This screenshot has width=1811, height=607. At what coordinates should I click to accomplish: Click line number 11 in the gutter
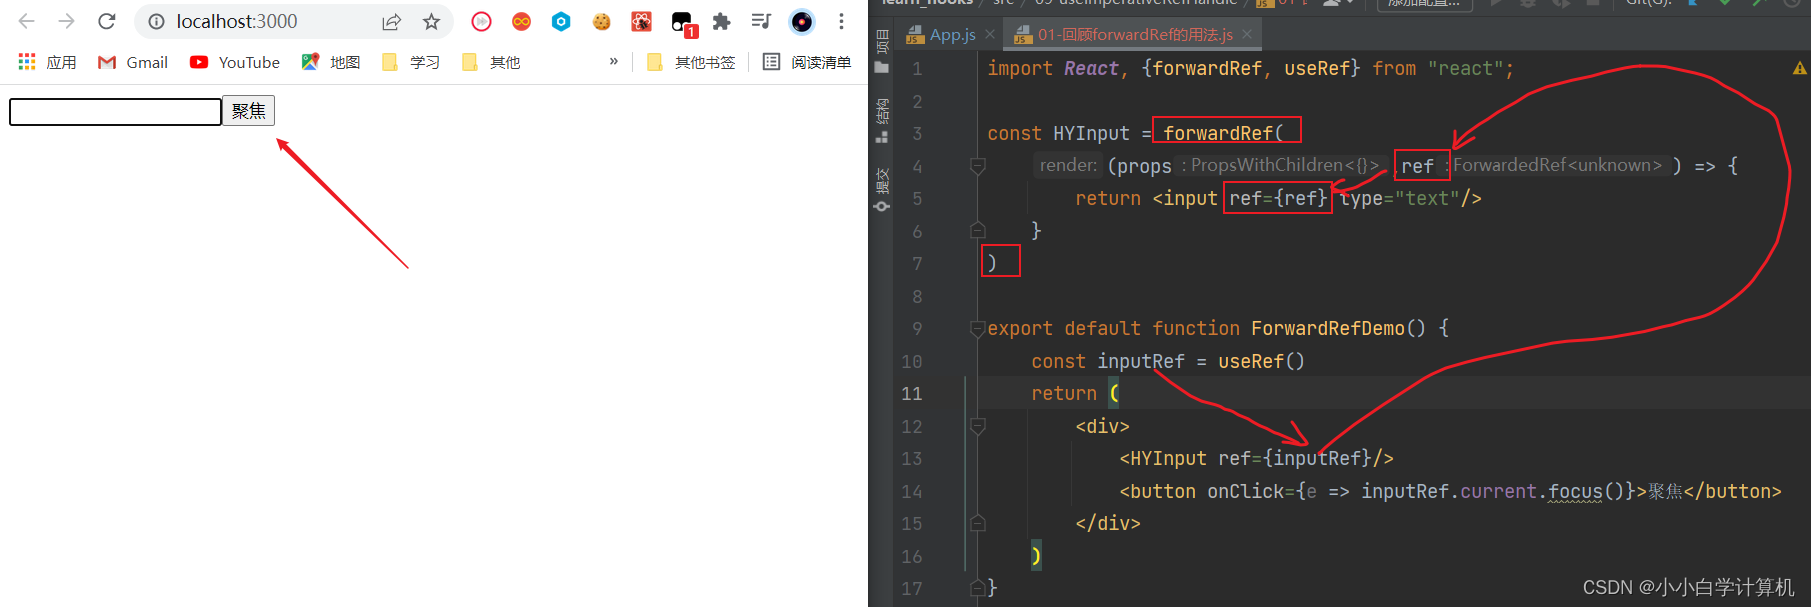912,393
